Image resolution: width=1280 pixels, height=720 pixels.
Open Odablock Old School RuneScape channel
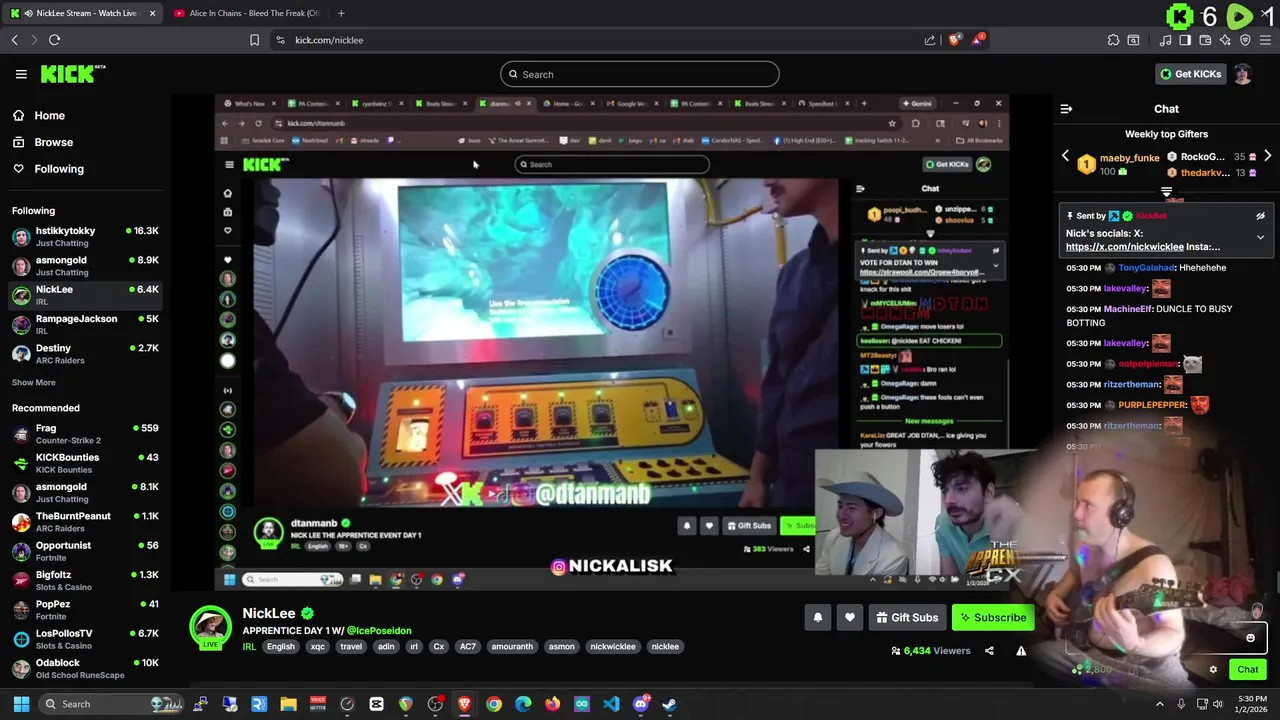click(85, 669)
